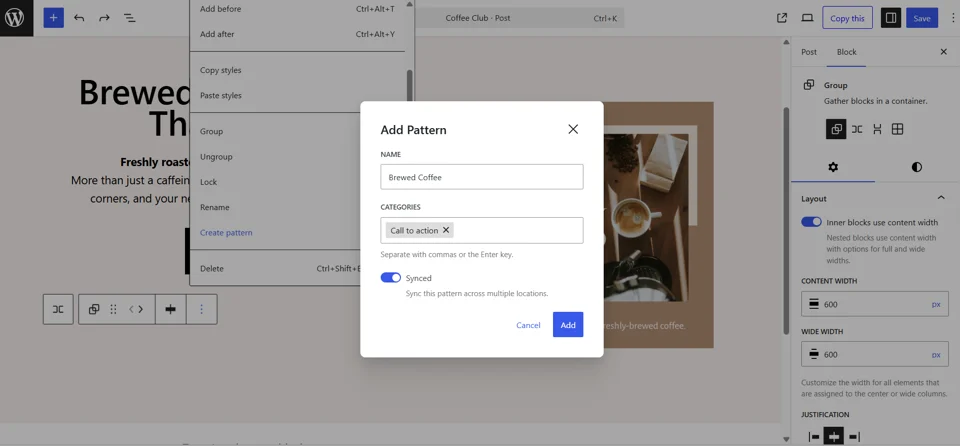Viewport: 960px width, 446px height.
Task: Open the editor options three-dot menu
Action: (x=952, y=18)
